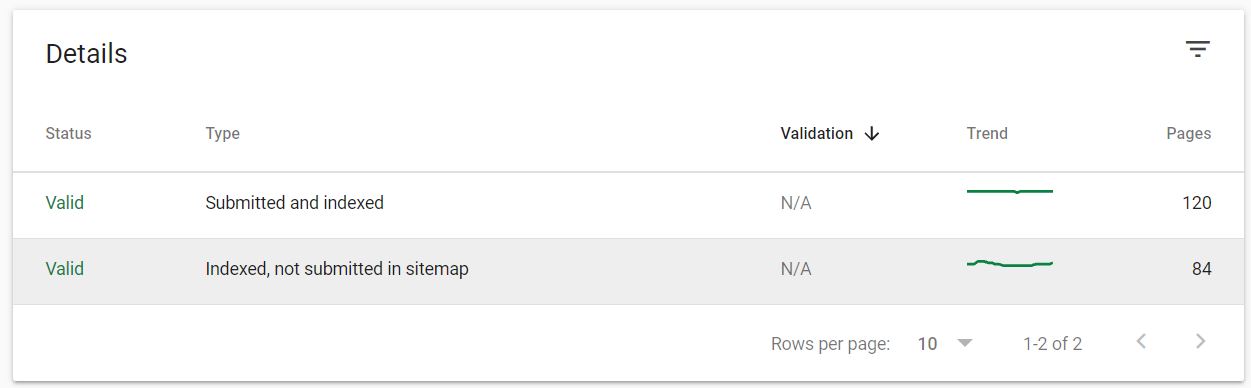
Task: Select the rows per page value 10
Action: pos(927,344)
